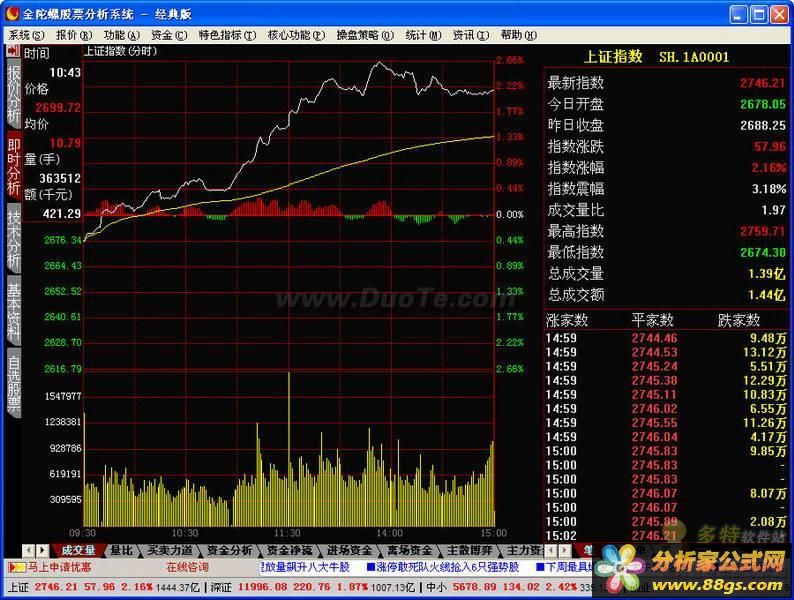The image size is (794, 600).
Task: Open the 功能(A) menu
Action: pos(122,35)
